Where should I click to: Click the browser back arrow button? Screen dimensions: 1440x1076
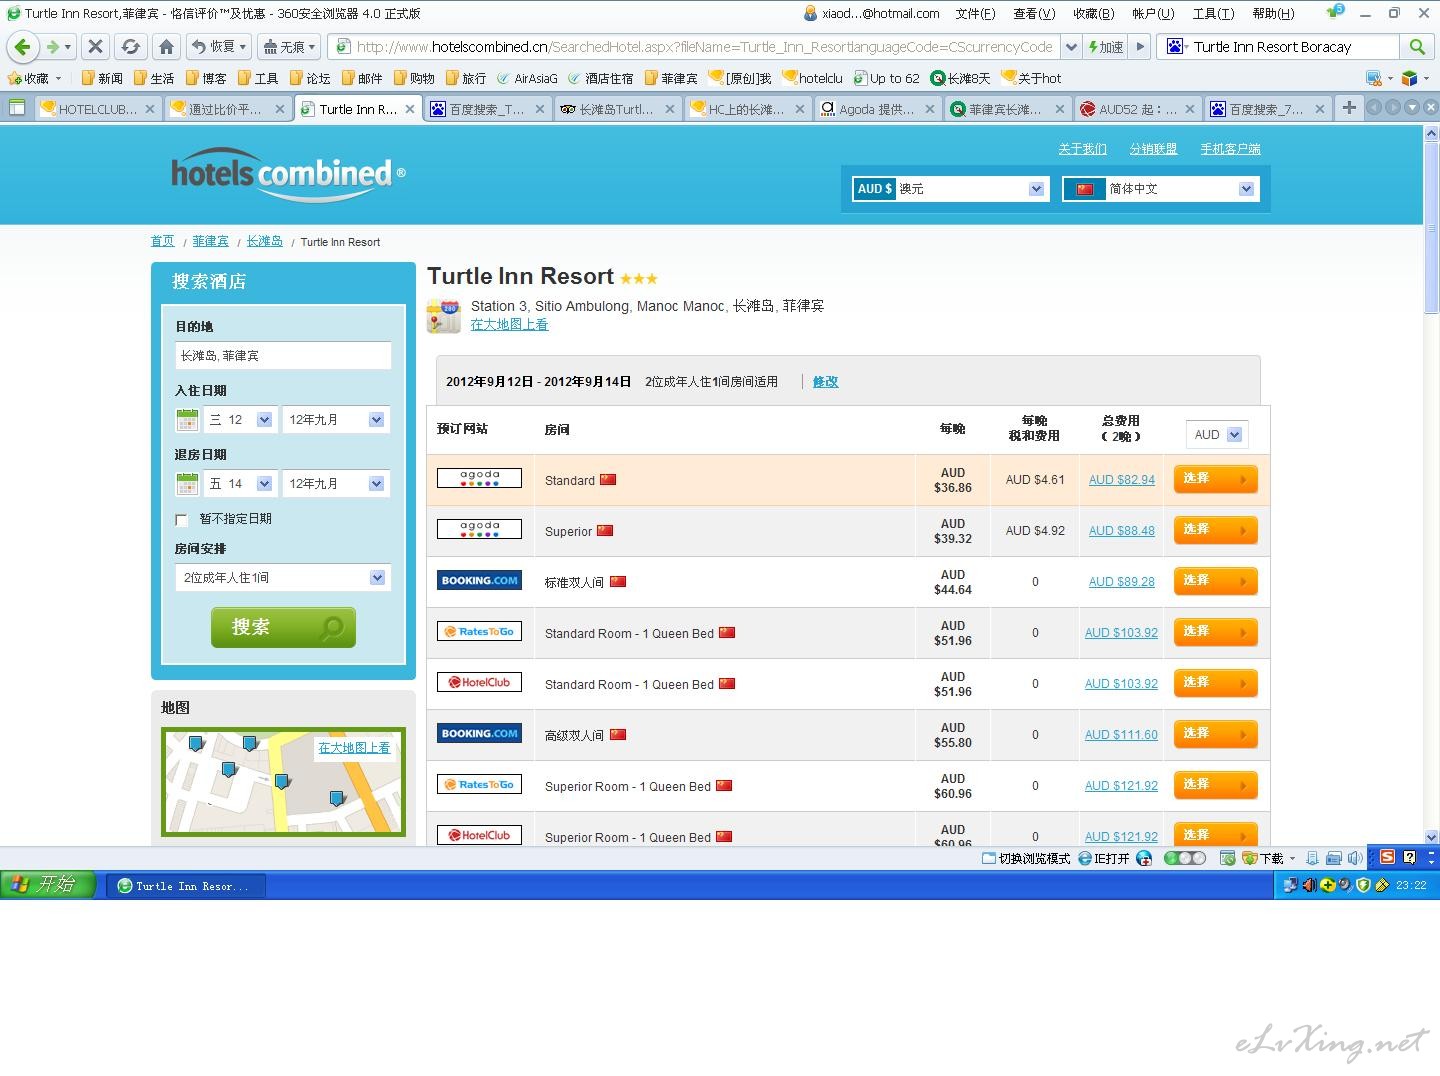coord(23,46)
